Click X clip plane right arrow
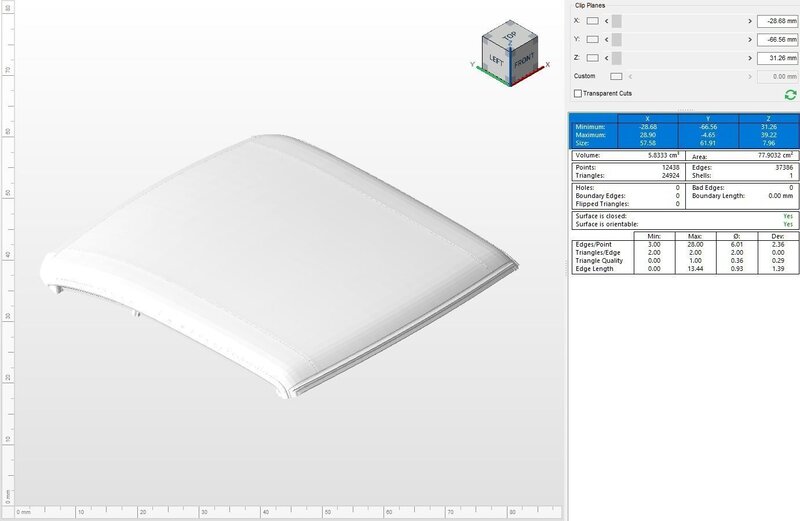Image resolution: width=800 pixels, height=521 pixels. click(x=749, y=20)
